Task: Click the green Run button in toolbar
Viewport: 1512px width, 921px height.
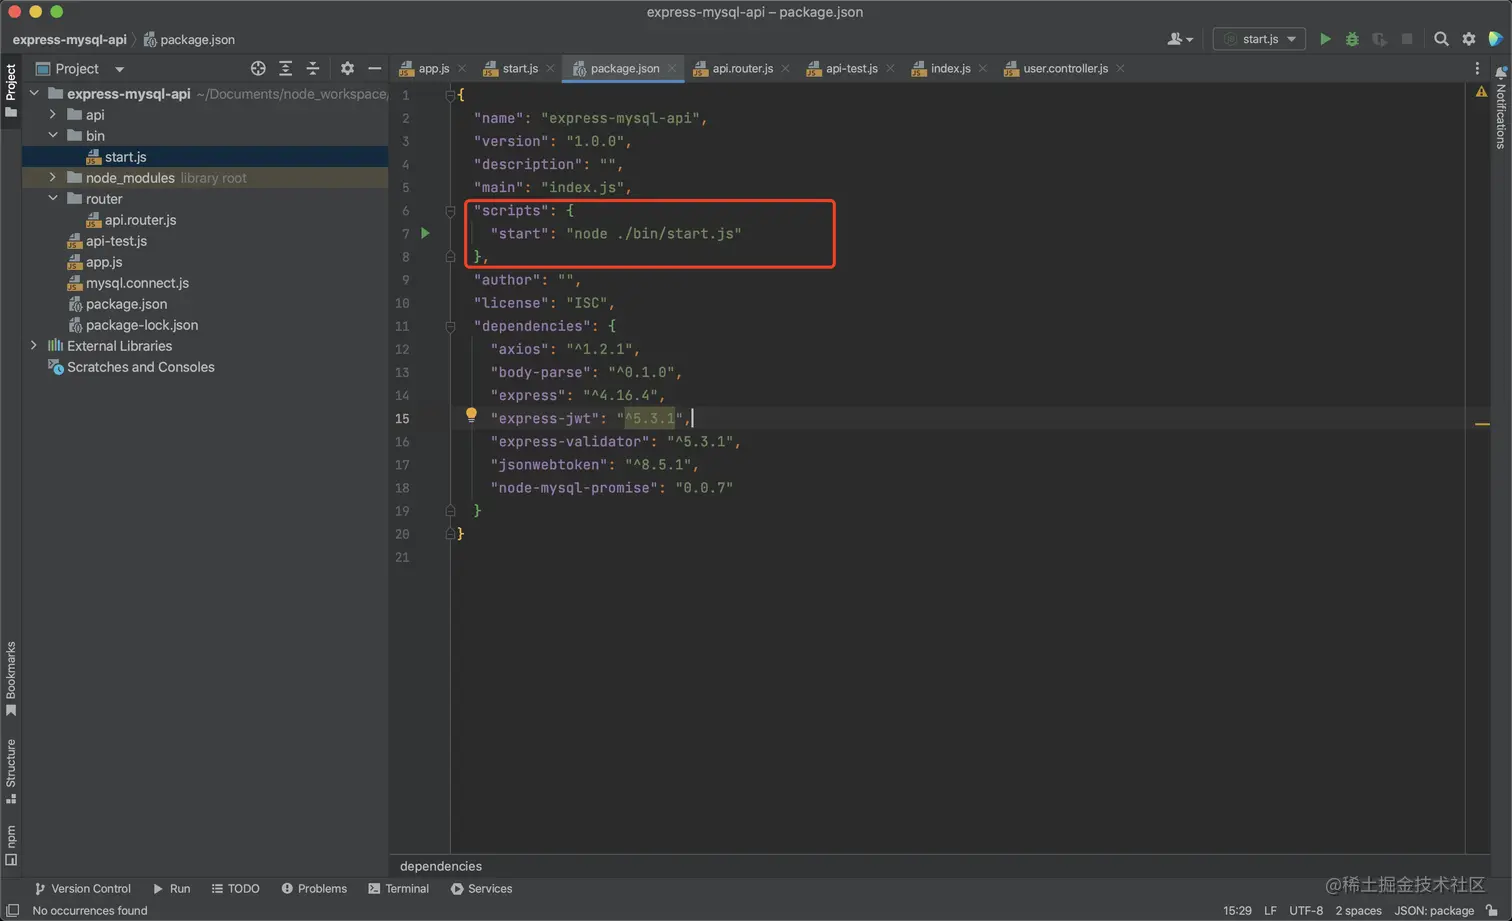Action: coord(1325,39)
